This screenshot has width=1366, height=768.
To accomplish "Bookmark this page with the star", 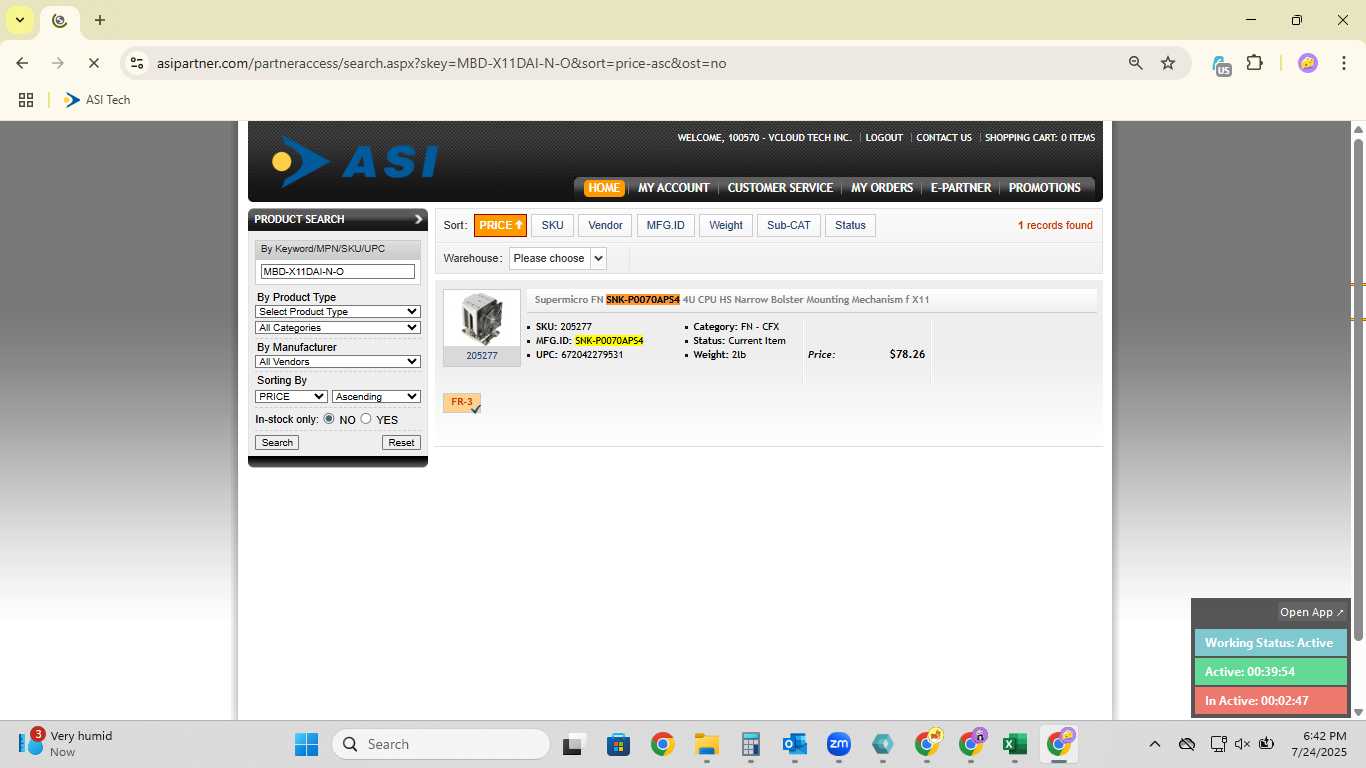I will coord(1168,63).
